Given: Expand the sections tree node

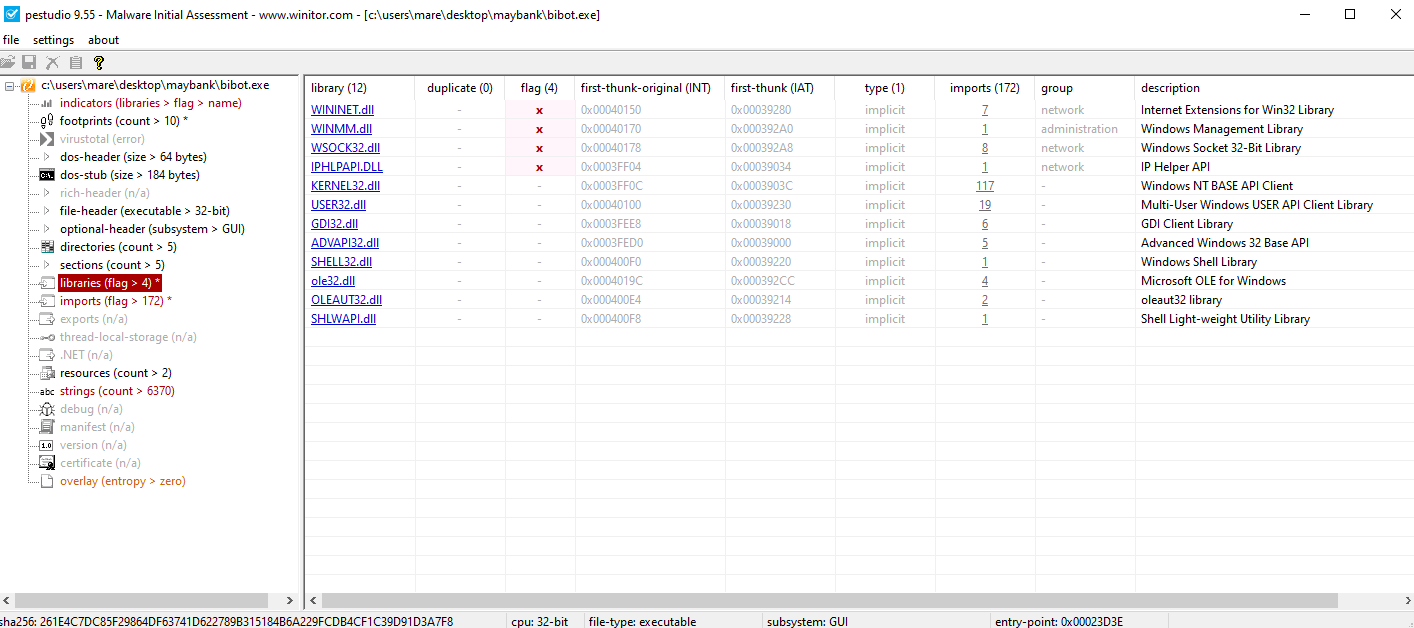Looking at the screenshot, I should [47, 265].
